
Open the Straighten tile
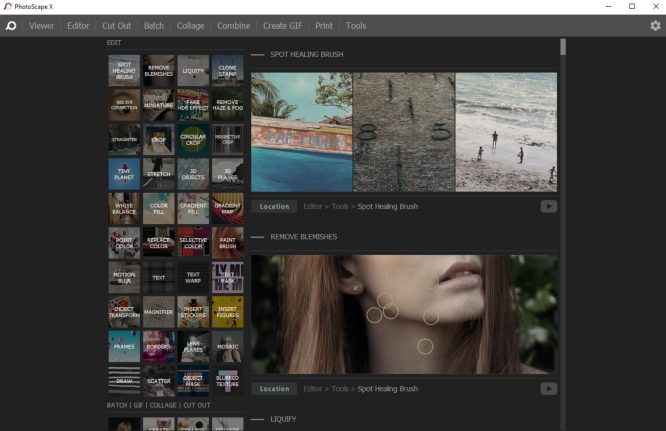pos(124,139)
